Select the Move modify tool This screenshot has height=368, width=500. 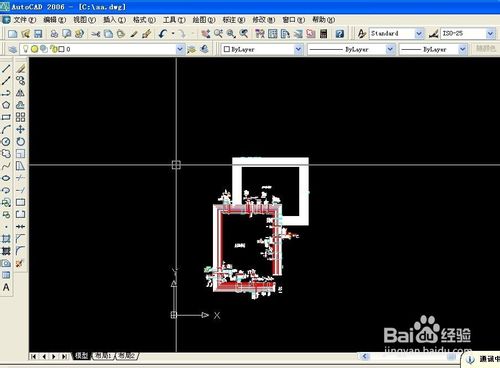pyautogui.click(x=20, y=129)
